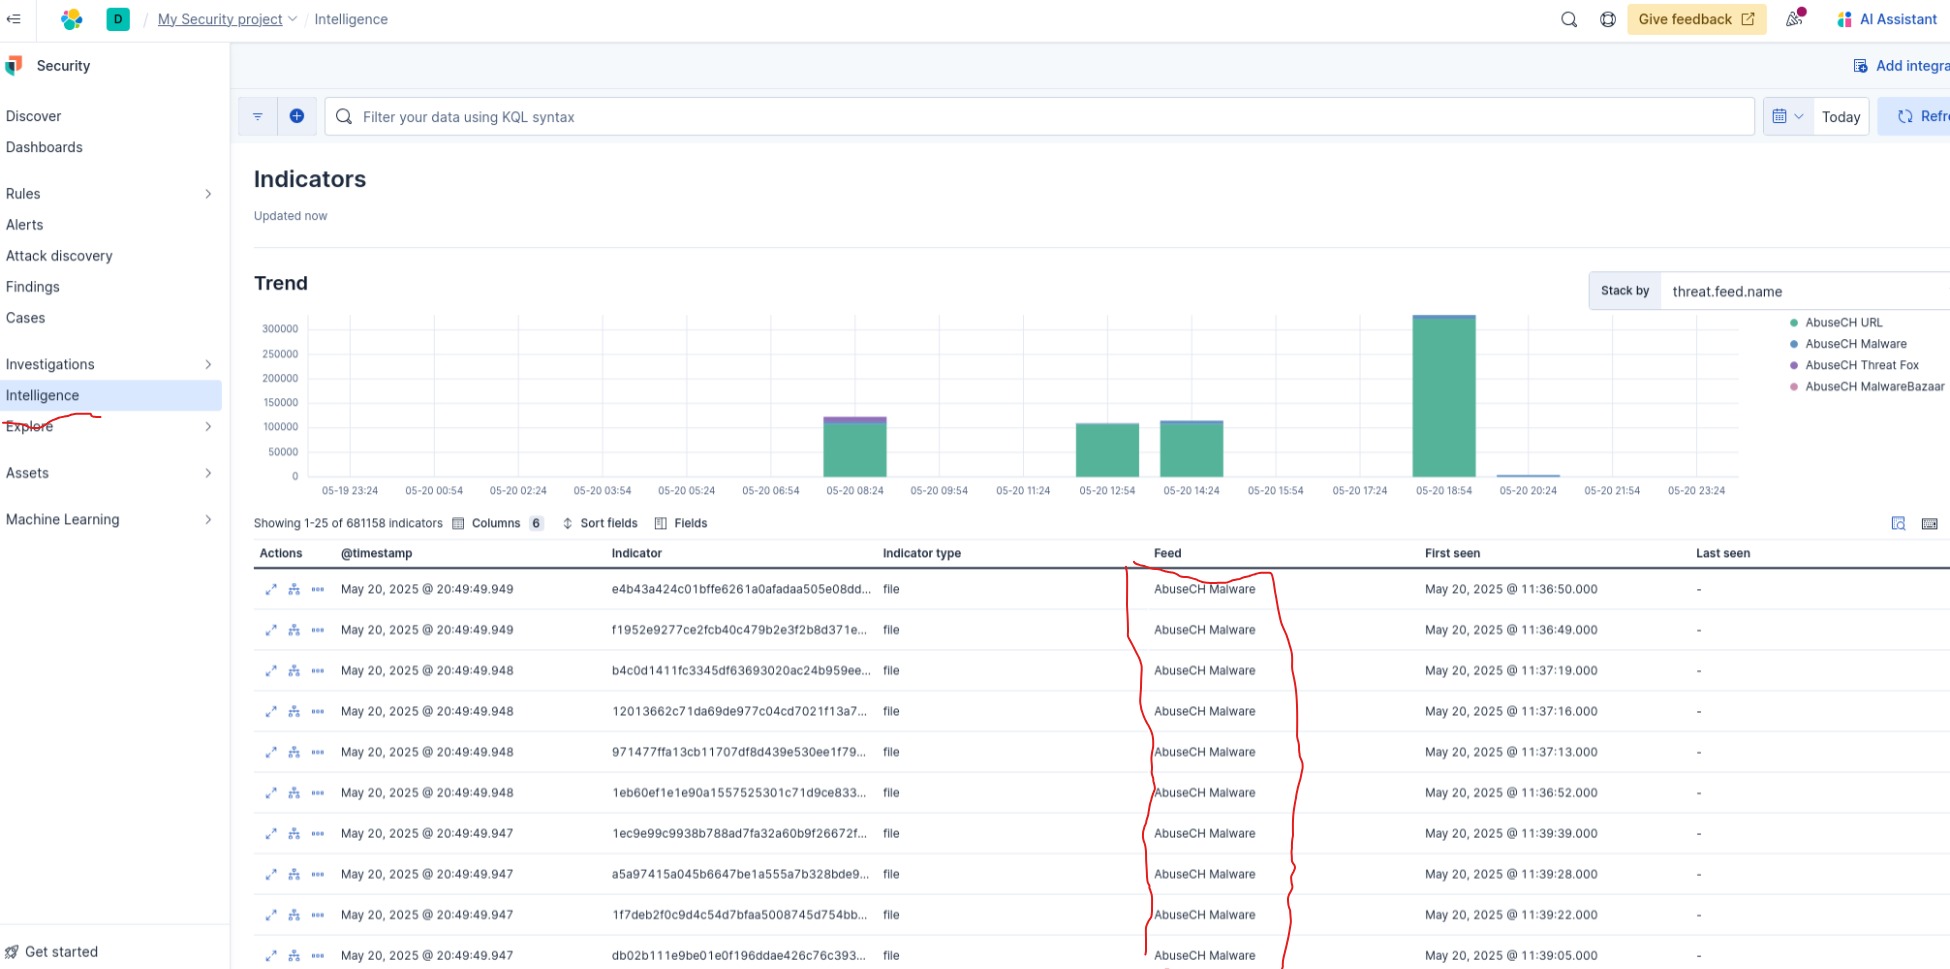
Task: Expand details for indicator f1952e9277ce
Action: click(270, 630)
